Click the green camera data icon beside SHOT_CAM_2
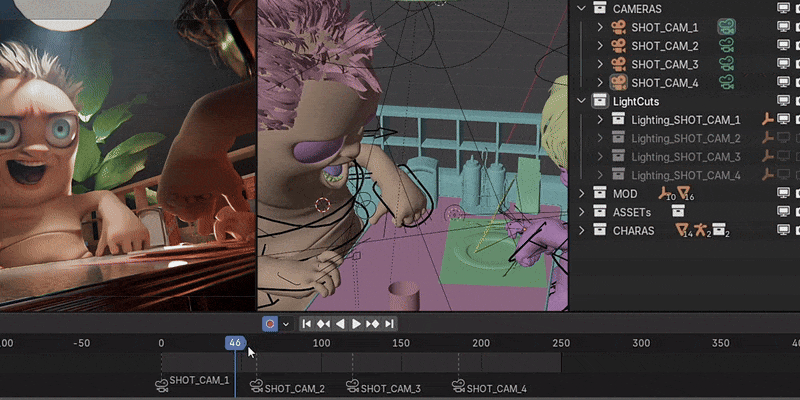This screenshot has width=800, height=400. [x=727, y=46]
